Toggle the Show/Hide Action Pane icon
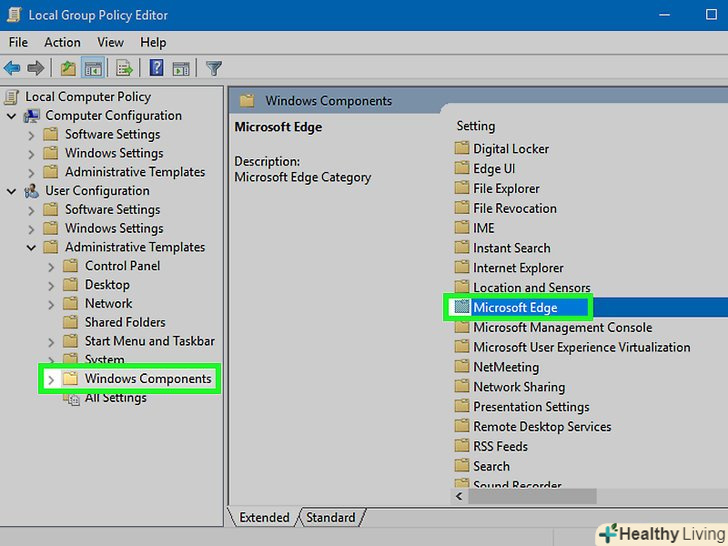Image resolution: width=728 pixels, height=546 pixels. [181, 69]
